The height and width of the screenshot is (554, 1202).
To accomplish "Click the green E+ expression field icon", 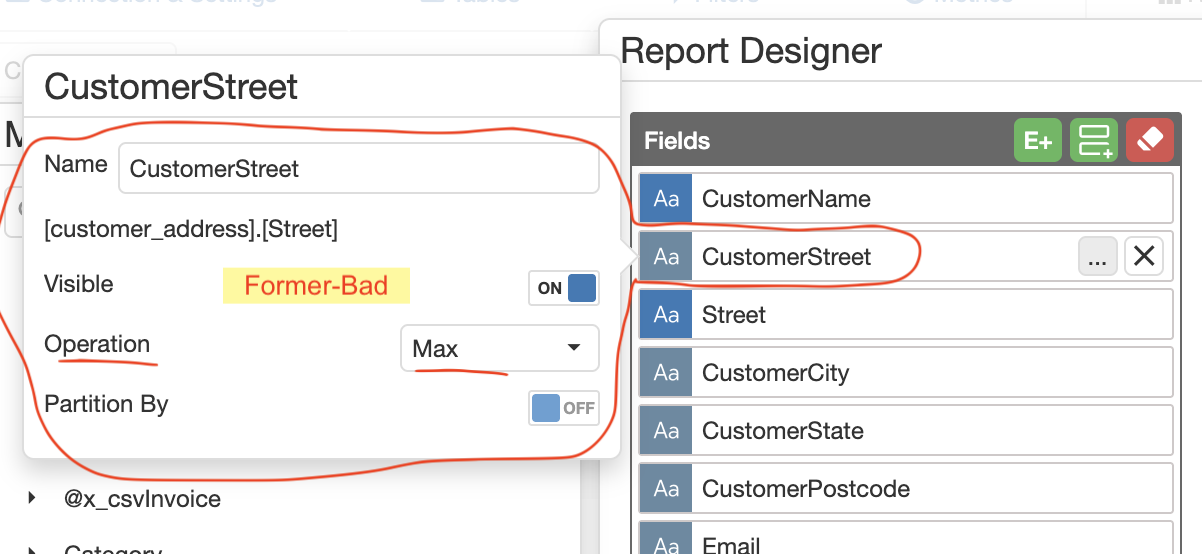I will 1038,141.
